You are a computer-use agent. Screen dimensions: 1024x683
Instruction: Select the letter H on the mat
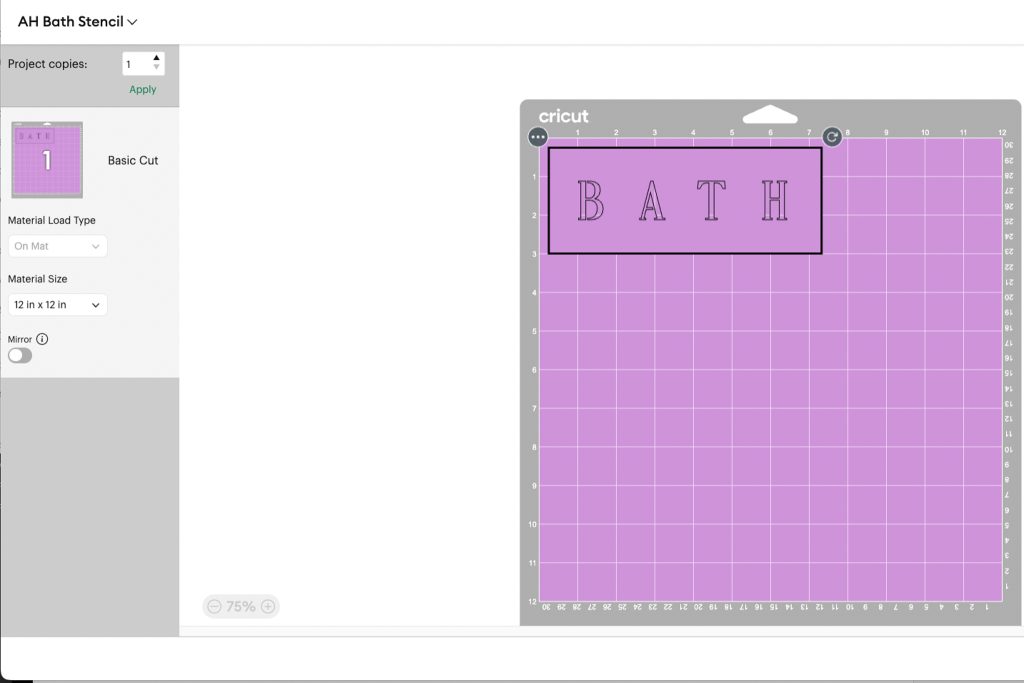[x=774, y=201]
